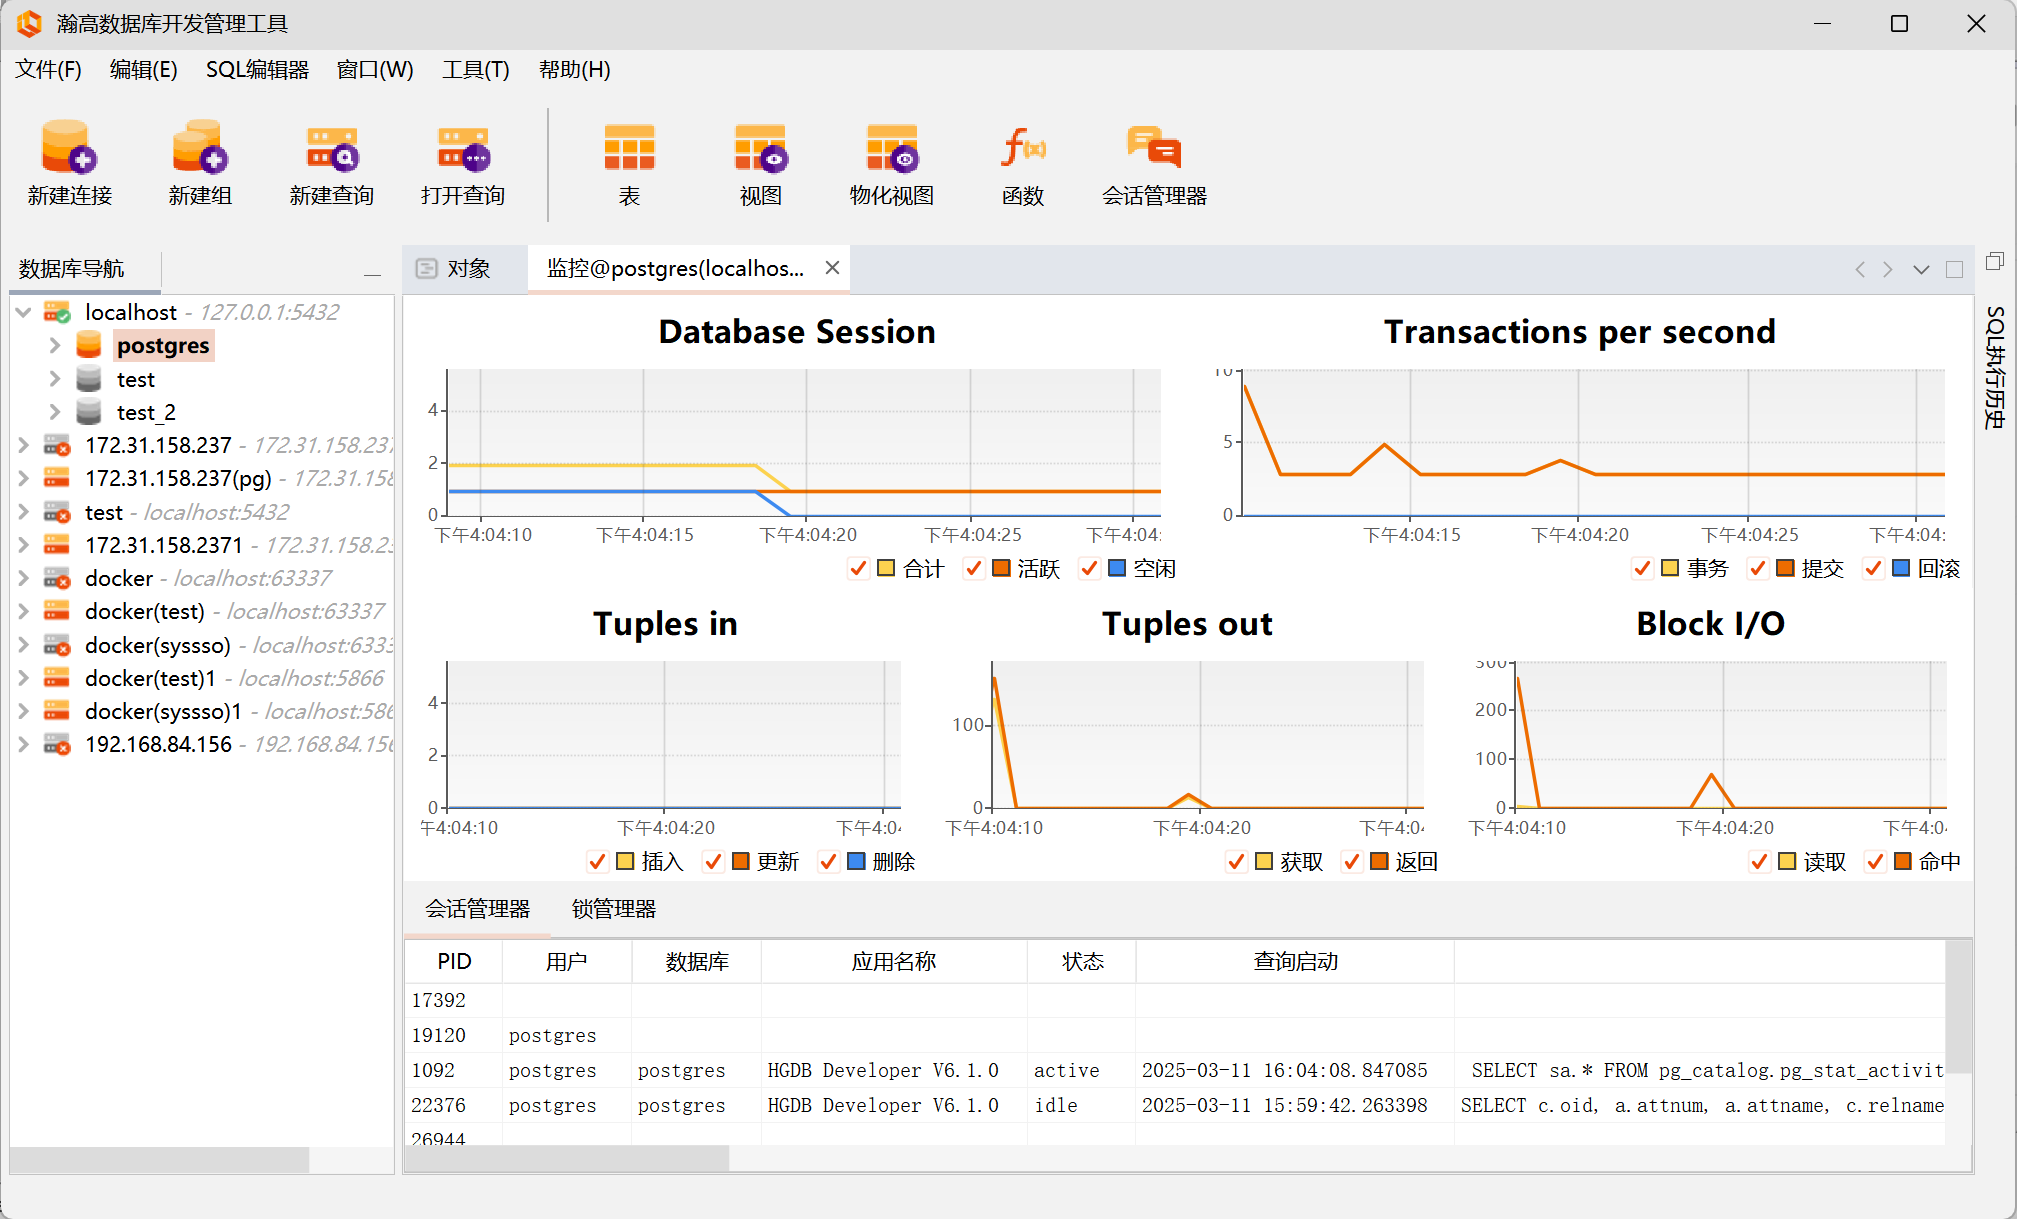Toggle the 插入 (insert) series checkbox
Image resolution: width=2017 pixels, height=1219 pixels.
pos(596,862)
